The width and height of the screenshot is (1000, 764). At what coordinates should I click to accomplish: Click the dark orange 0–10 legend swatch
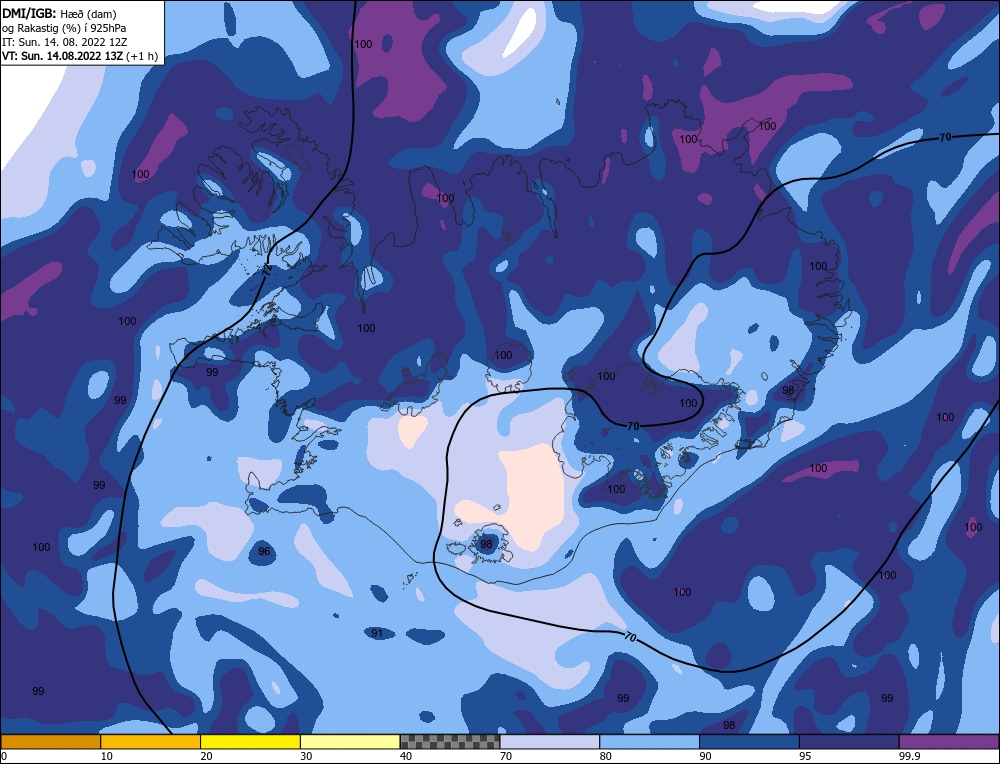[50, 742]
